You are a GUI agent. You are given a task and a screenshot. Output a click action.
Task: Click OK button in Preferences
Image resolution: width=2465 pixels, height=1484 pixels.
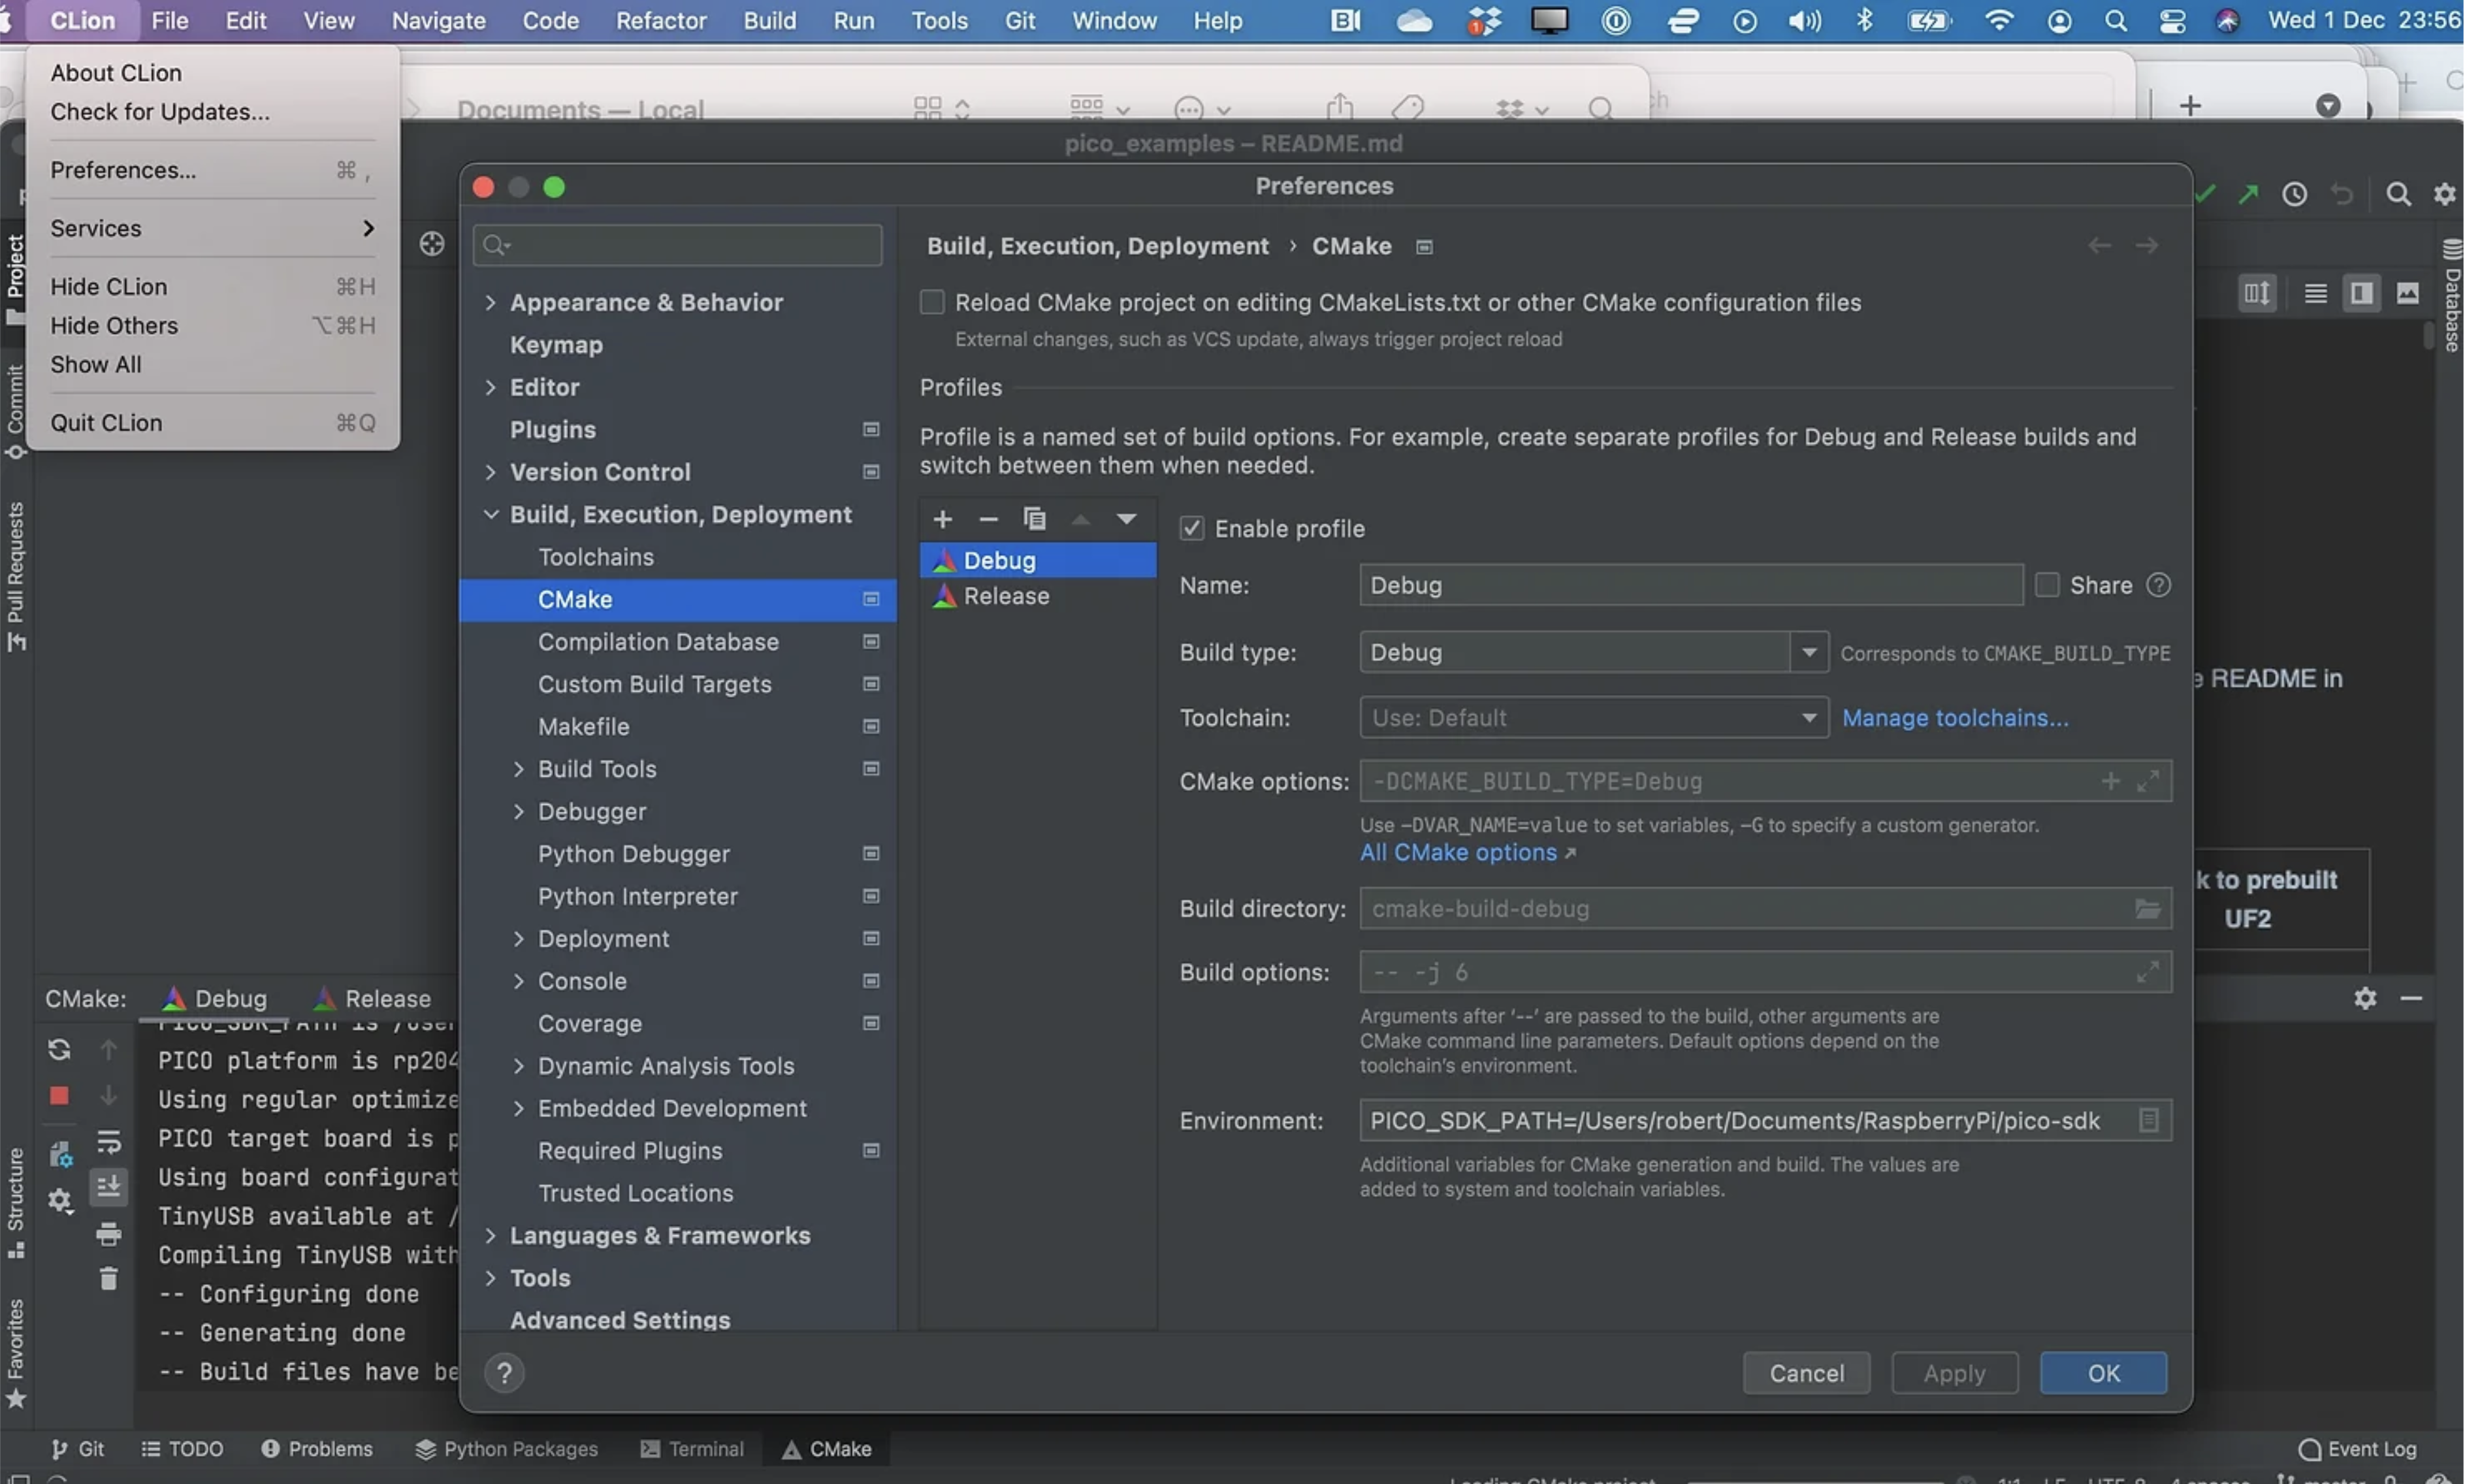(x=2103, y=1373)
